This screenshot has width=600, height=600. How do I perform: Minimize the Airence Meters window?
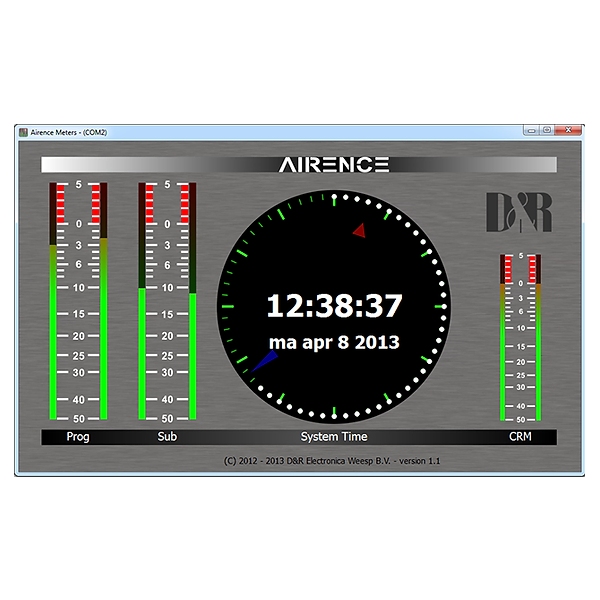pos(532,130)
